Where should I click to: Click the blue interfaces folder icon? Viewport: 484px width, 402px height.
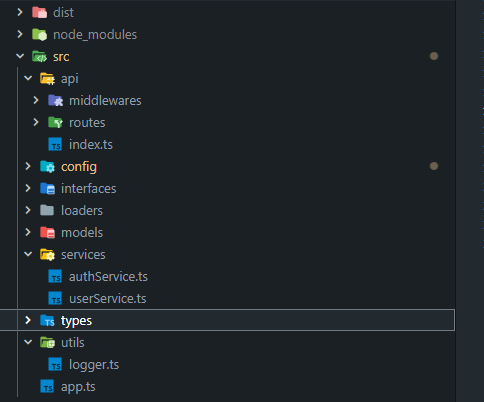(x=47, y=189)
